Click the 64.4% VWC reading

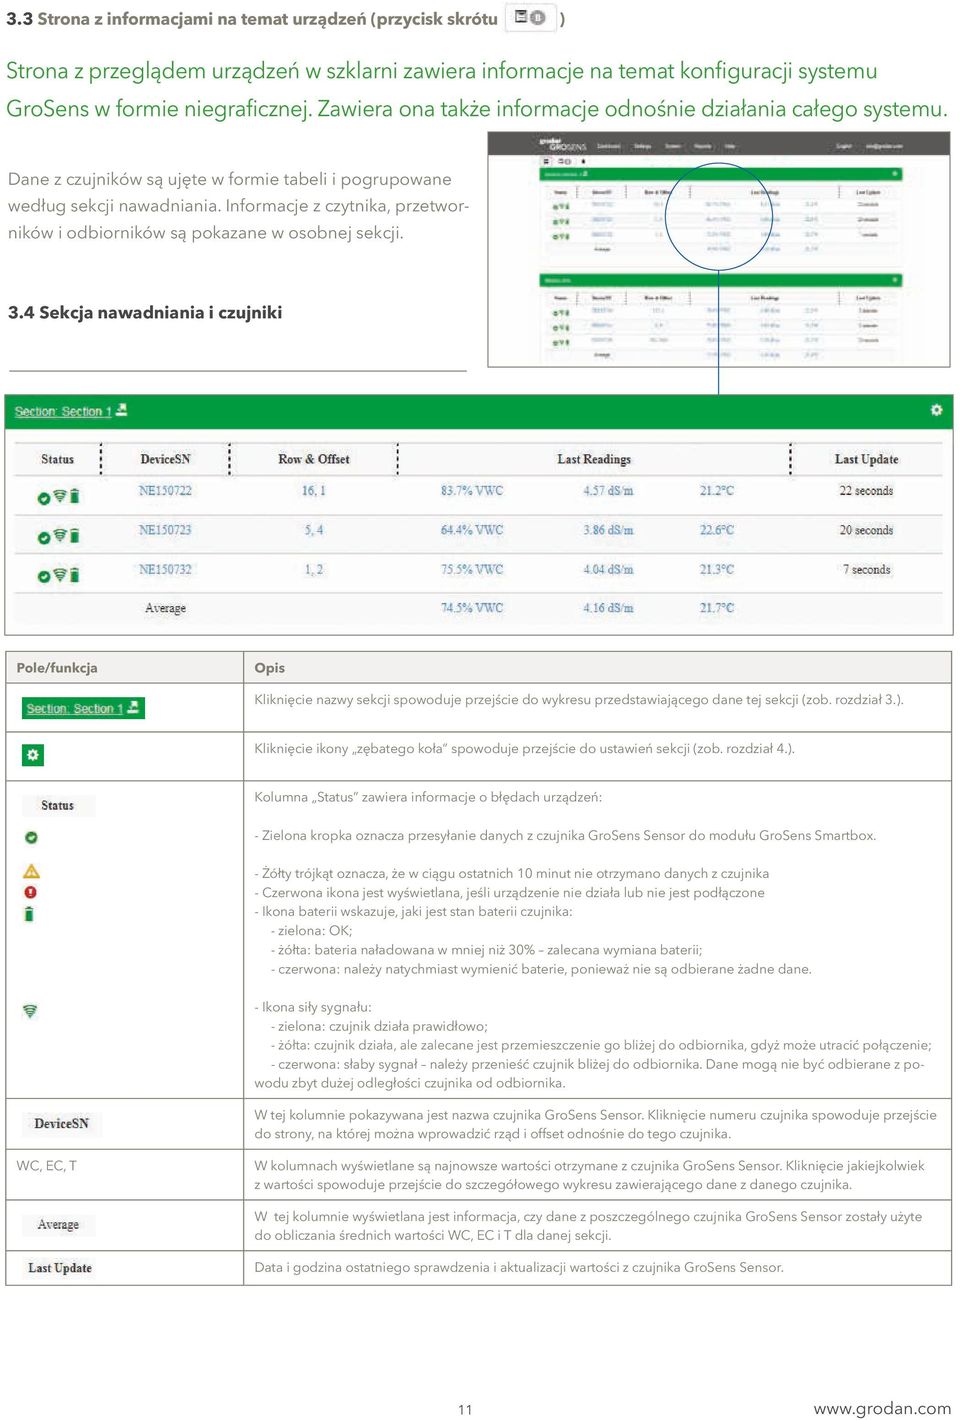click(x=472, y=530)
